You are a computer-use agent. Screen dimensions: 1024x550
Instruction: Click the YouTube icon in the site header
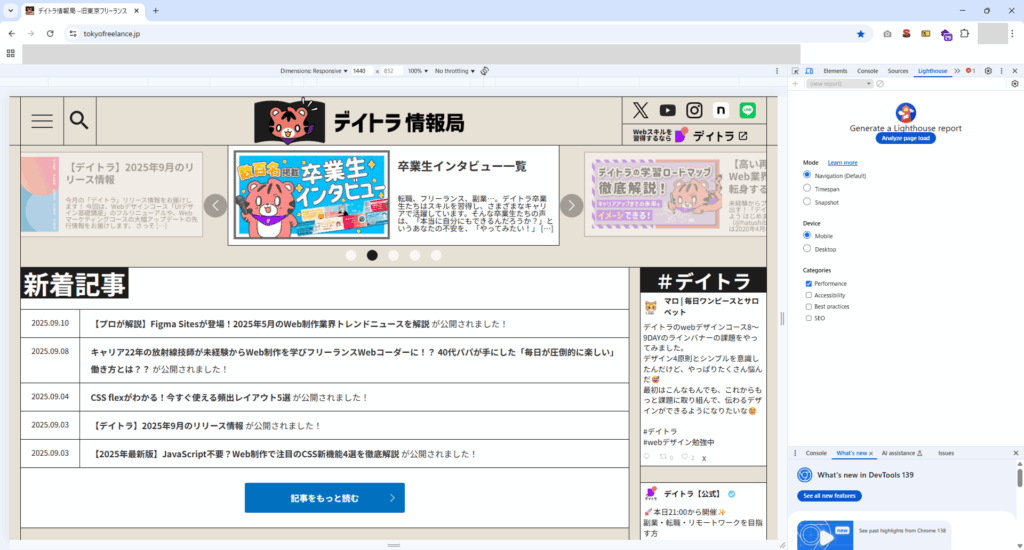point(667,110)
